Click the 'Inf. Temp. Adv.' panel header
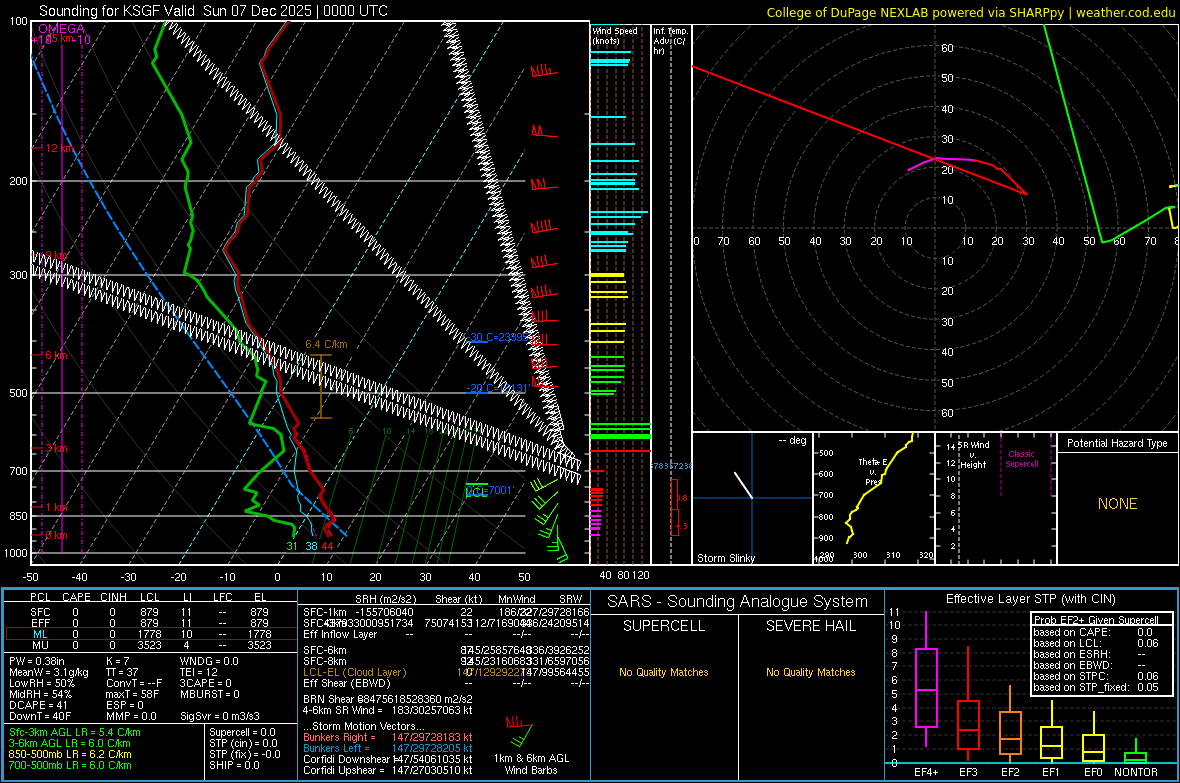1180x783 pixels. pos(669,41)
